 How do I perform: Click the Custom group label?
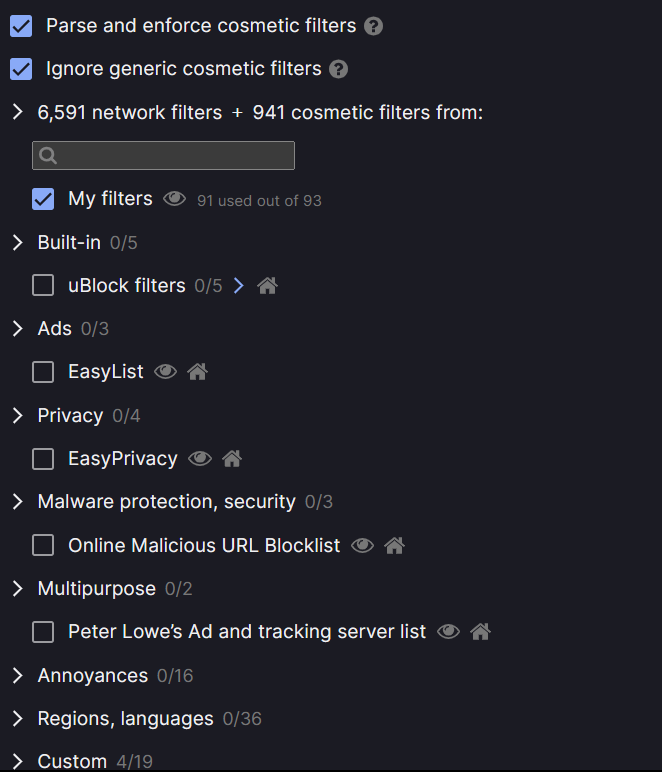72,762
